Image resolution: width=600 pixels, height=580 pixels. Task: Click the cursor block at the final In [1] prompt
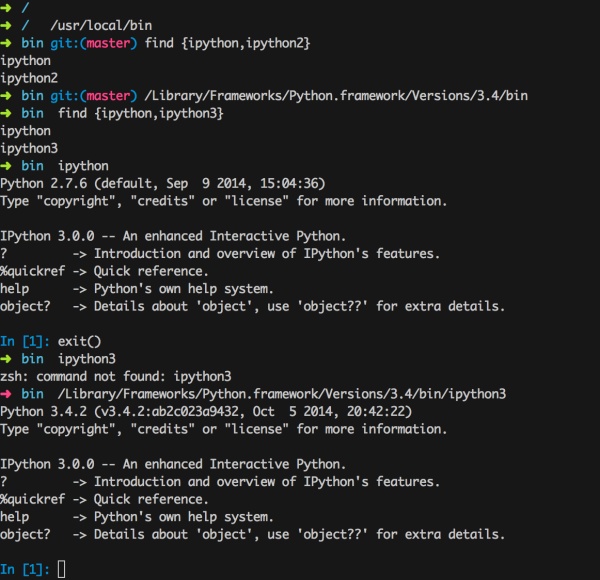(61, 569)
